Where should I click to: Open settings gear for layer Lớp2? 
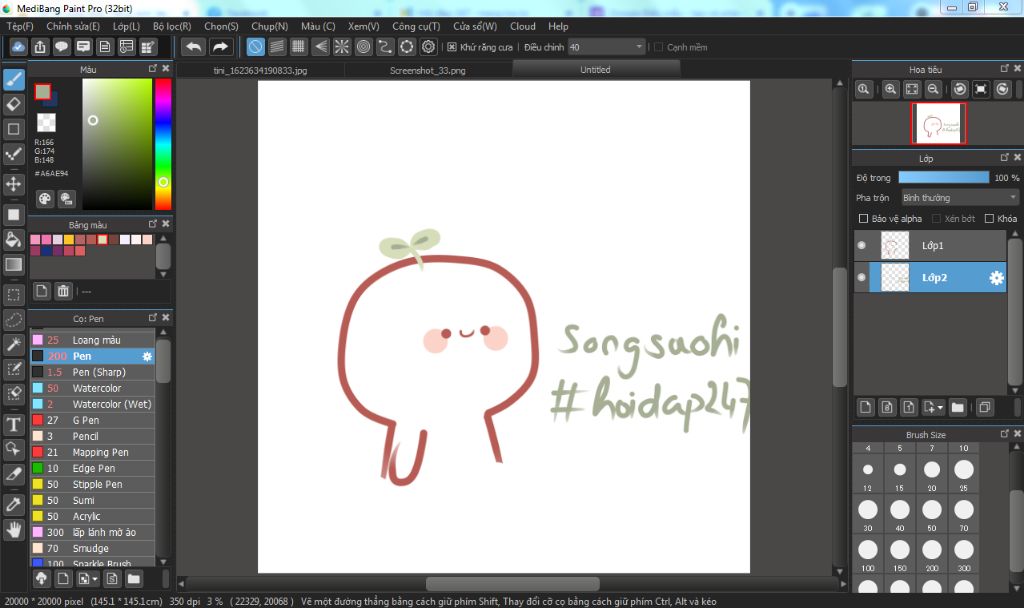[x=997, y=278]
